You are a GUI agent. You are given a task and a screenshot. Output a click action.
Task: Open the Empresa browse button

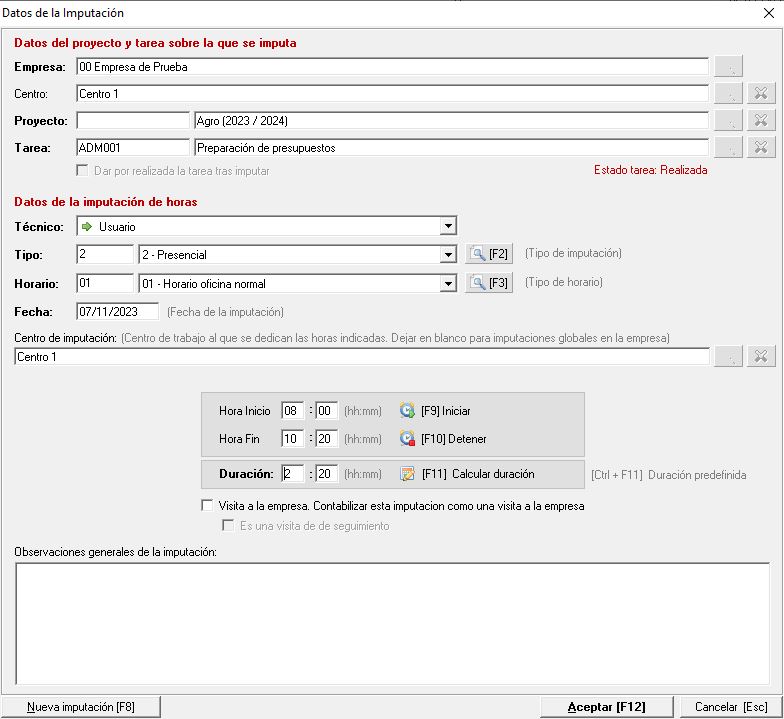731,67
